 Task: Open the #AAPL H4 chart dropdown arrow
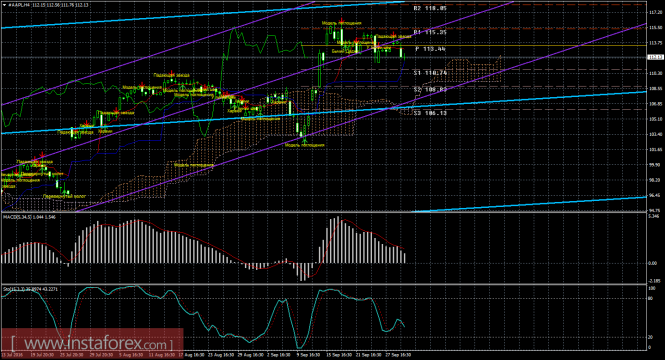[x=4, y=5]
